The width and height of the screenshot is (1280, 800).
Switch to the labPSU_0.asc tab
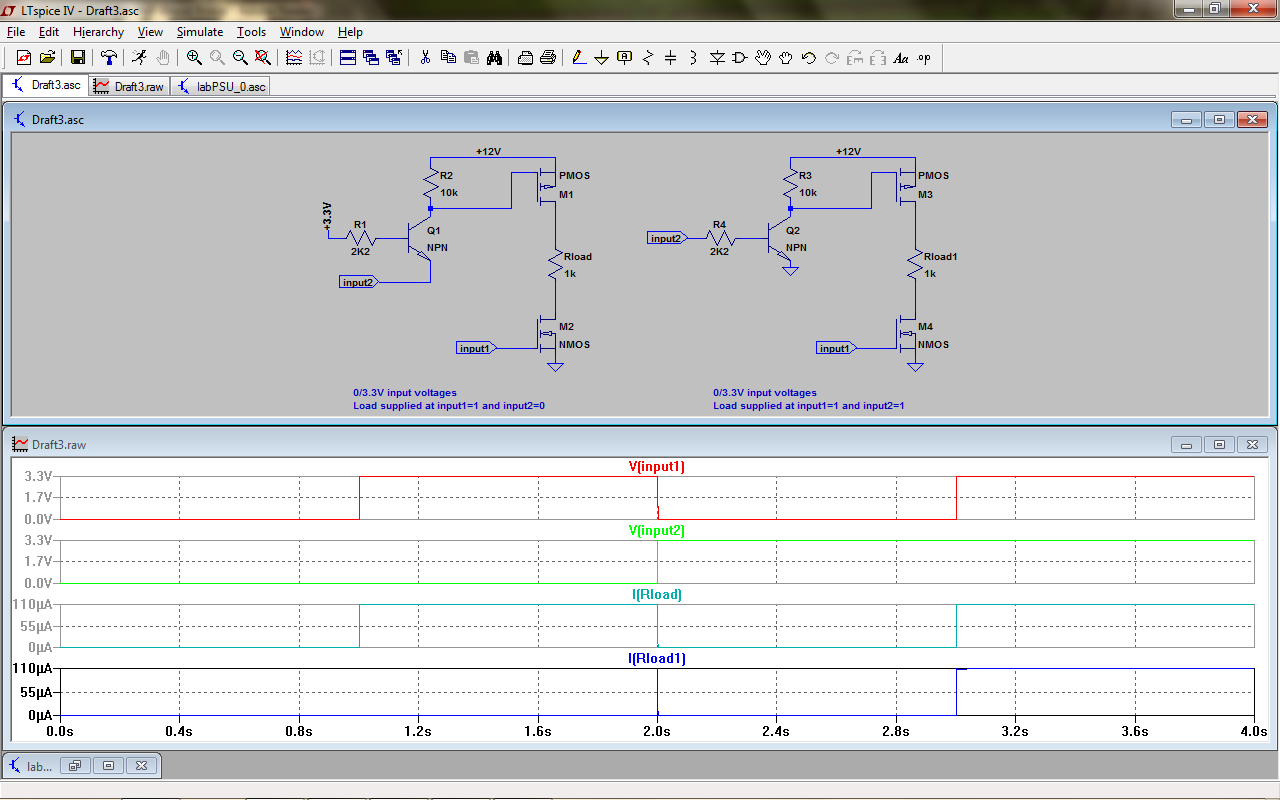tap(221, 87)
